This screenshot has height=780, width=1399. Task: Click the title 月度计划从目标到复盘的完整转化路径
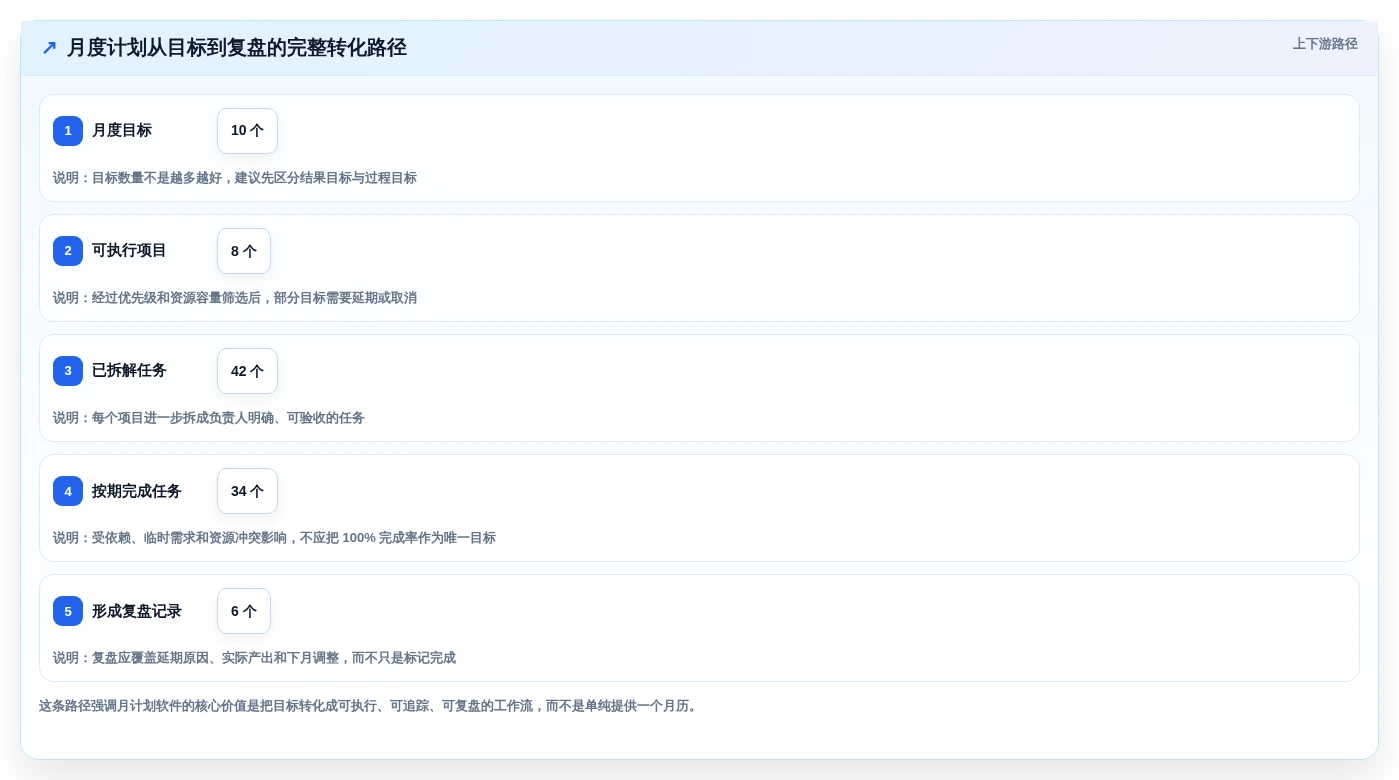pos(237,47)
